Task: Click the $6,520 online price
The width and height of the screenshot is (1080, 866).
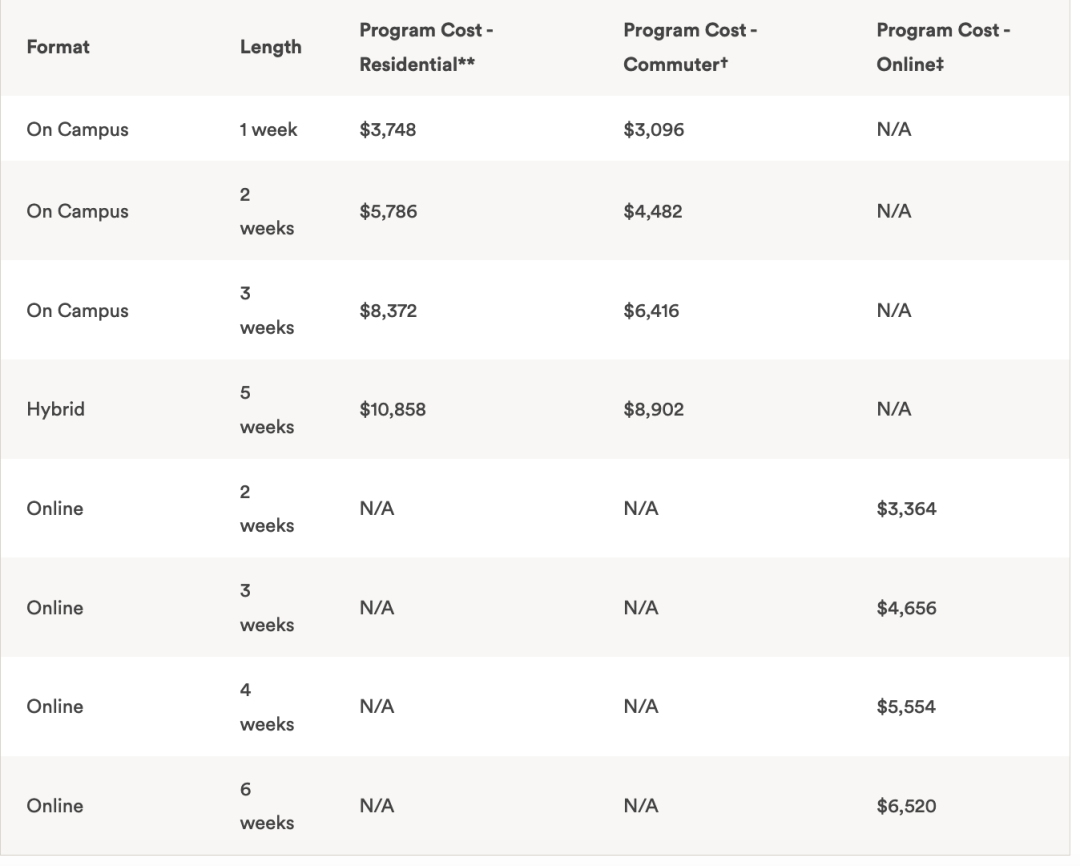Action: click(x=906, y=805)
